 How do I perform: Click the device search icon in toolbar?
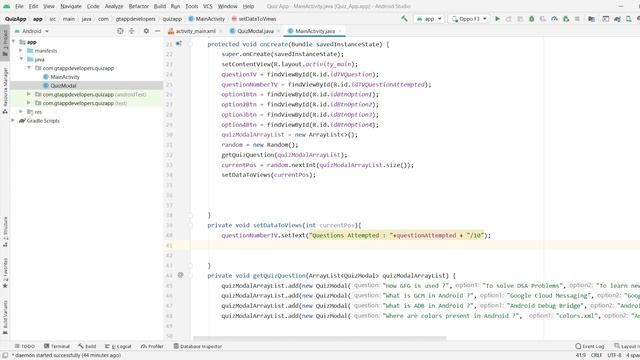click(629, 19)
